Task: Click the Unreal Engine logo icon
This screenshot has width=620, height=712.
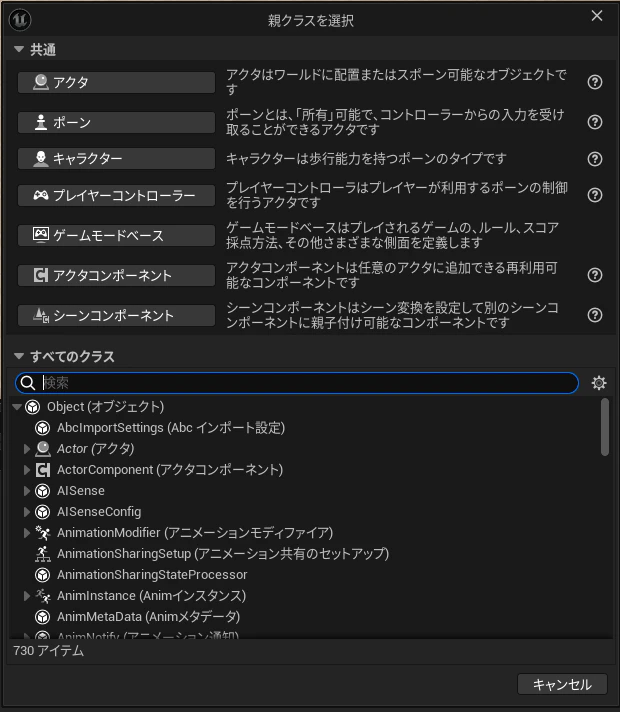Action: tap(20, 20)
